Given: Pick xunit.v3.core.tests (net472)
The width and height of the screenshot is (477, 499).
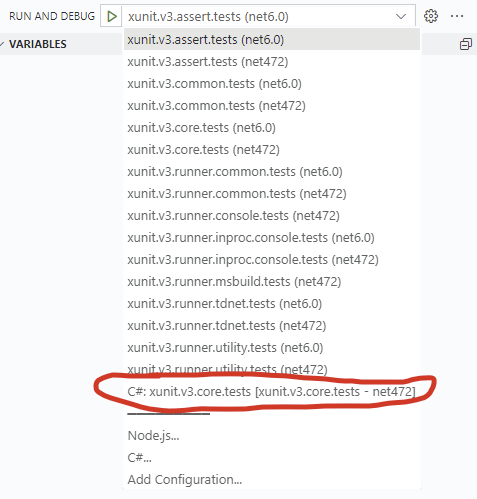Looking at the screenshot, I should click(x=272, y=150).
